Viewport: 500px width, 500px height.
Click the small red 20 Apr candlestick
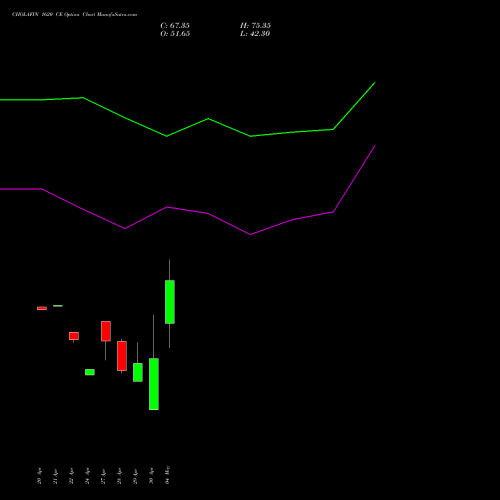point(42,308)
